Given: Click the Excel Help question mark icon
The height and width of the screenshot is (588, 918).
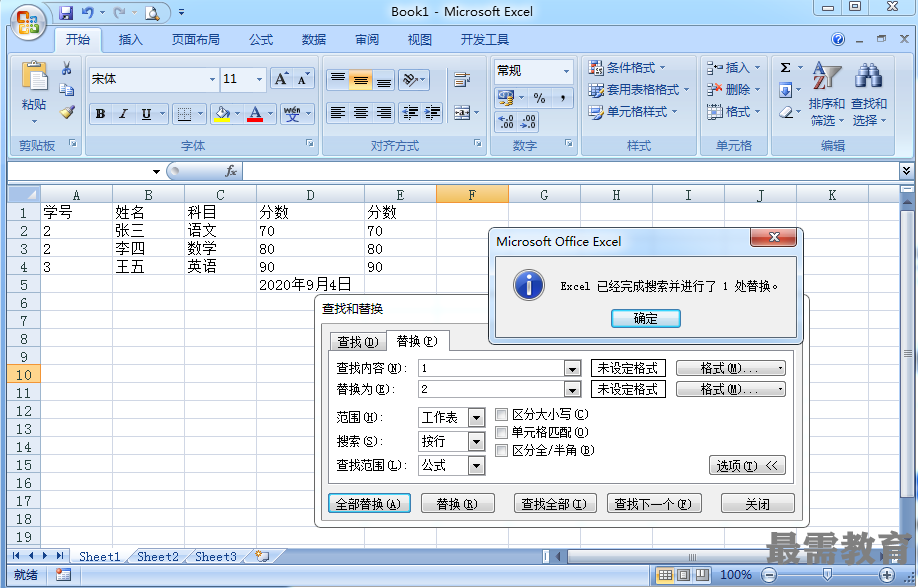Looking at the screenshot, I should tap(838, 39).
